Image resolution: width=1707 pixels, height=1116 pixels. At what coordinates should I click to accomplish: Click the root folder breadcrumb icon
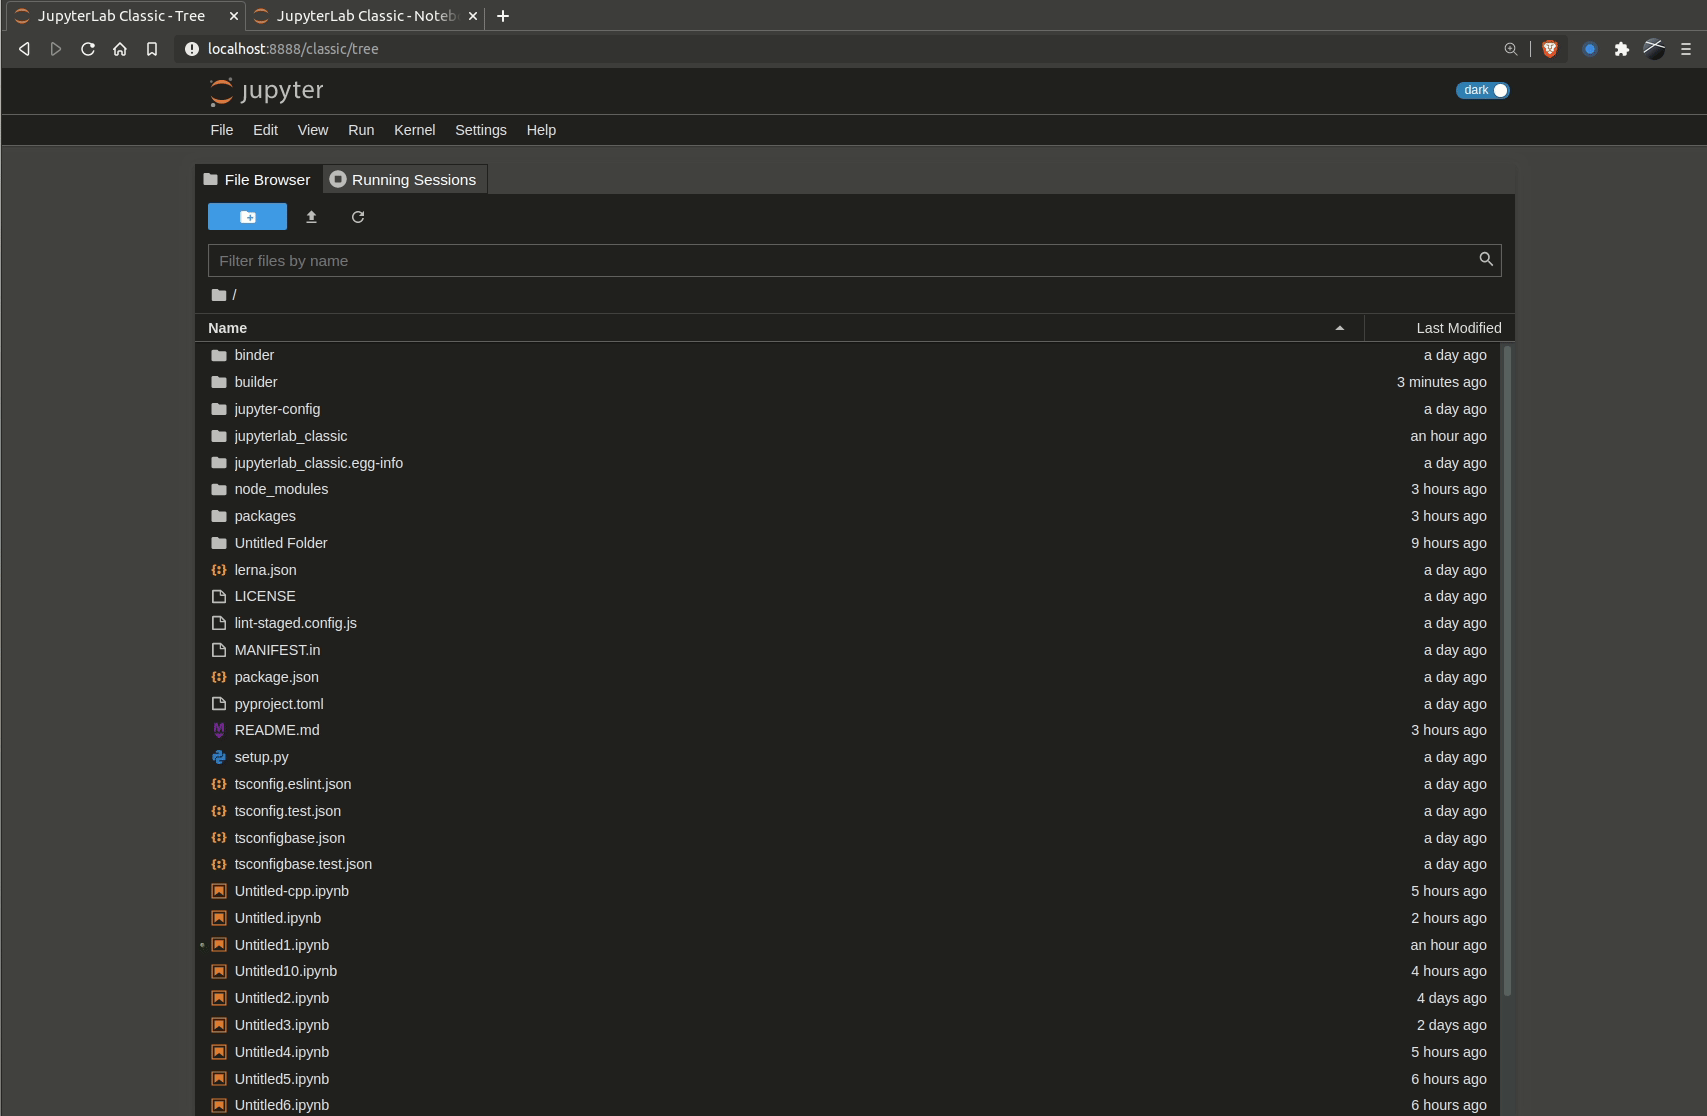click(218, 295)
